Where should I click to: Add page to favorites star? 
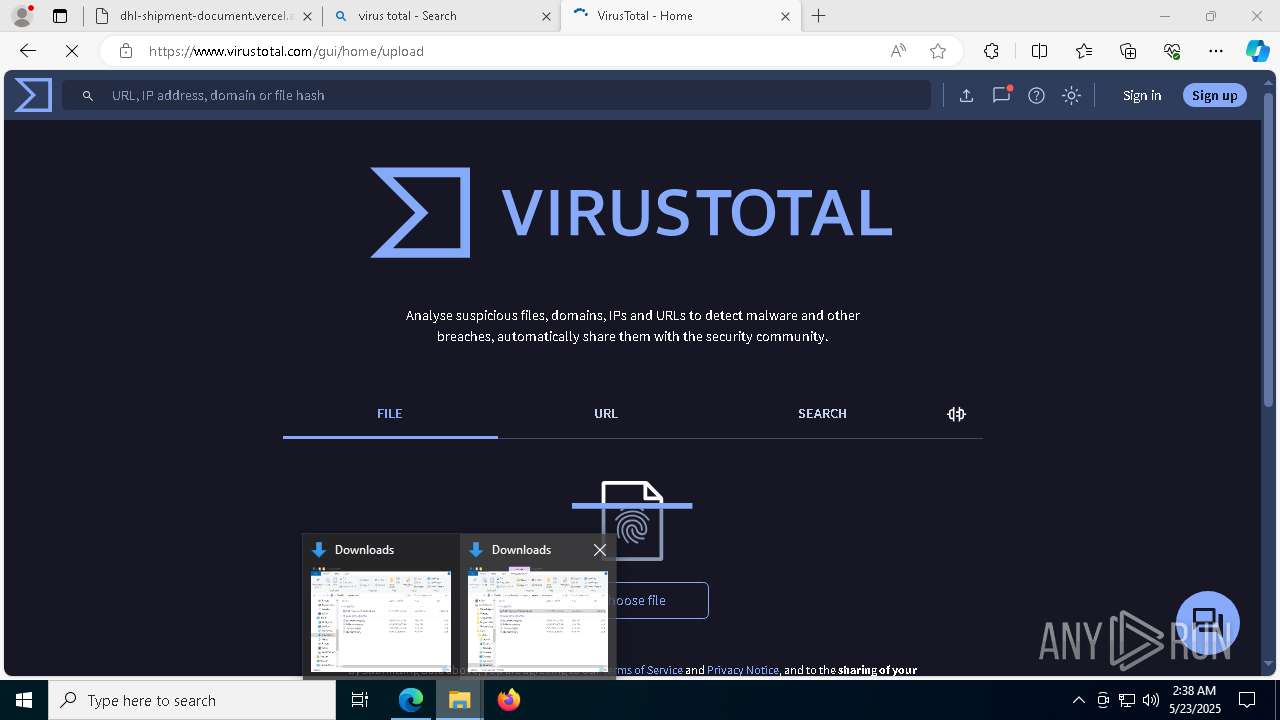tap(938, 51)
